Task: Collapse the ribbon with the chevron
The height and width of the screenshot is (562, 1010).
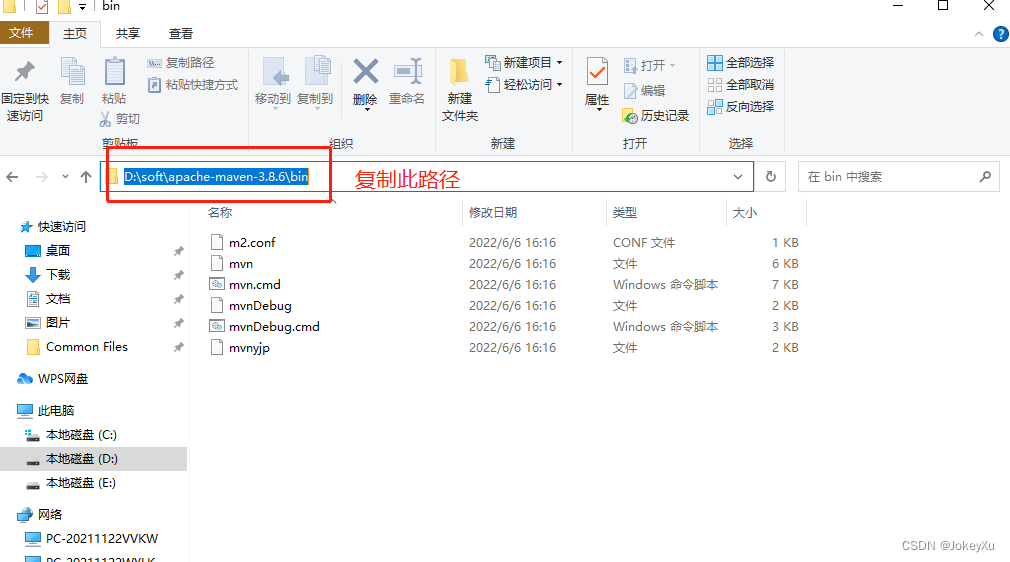Action: click(978, 34)
